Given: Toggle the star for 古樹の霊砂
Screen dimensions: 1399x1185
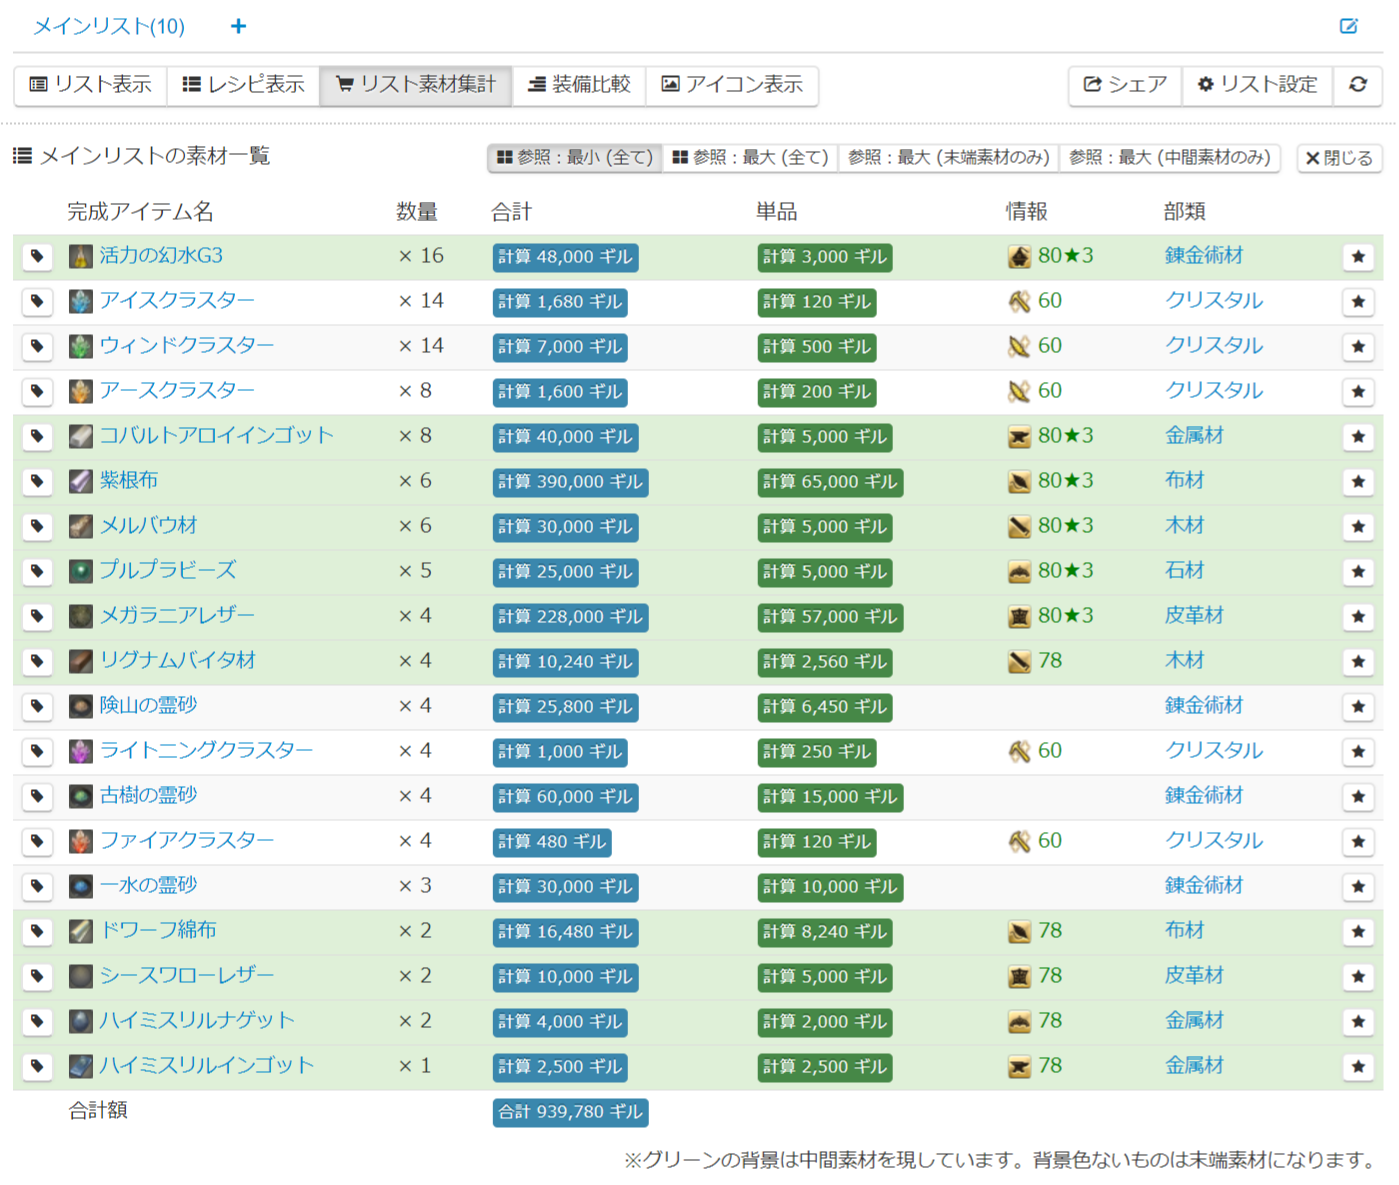Looking at the screenshot, I should 1357,796.
